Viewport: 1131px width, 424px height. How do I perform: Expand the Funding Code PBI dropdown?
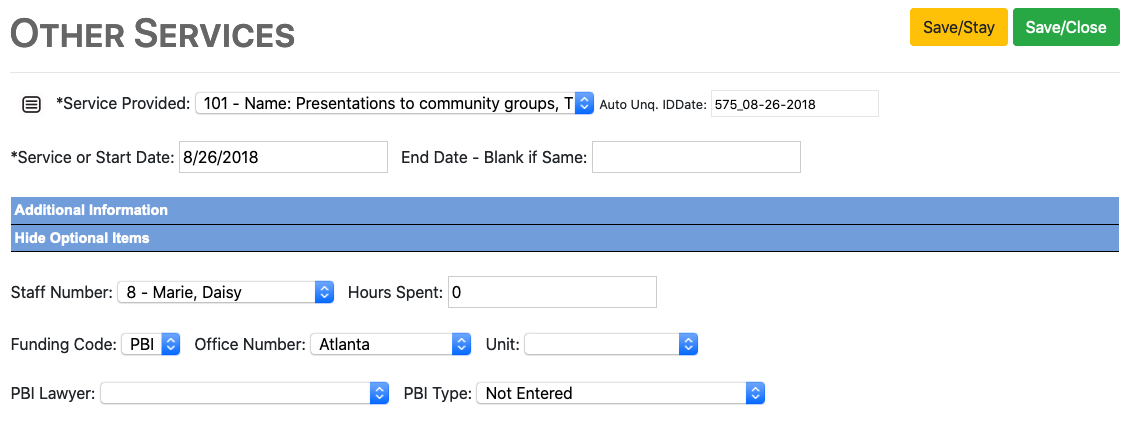click(150, 344)
